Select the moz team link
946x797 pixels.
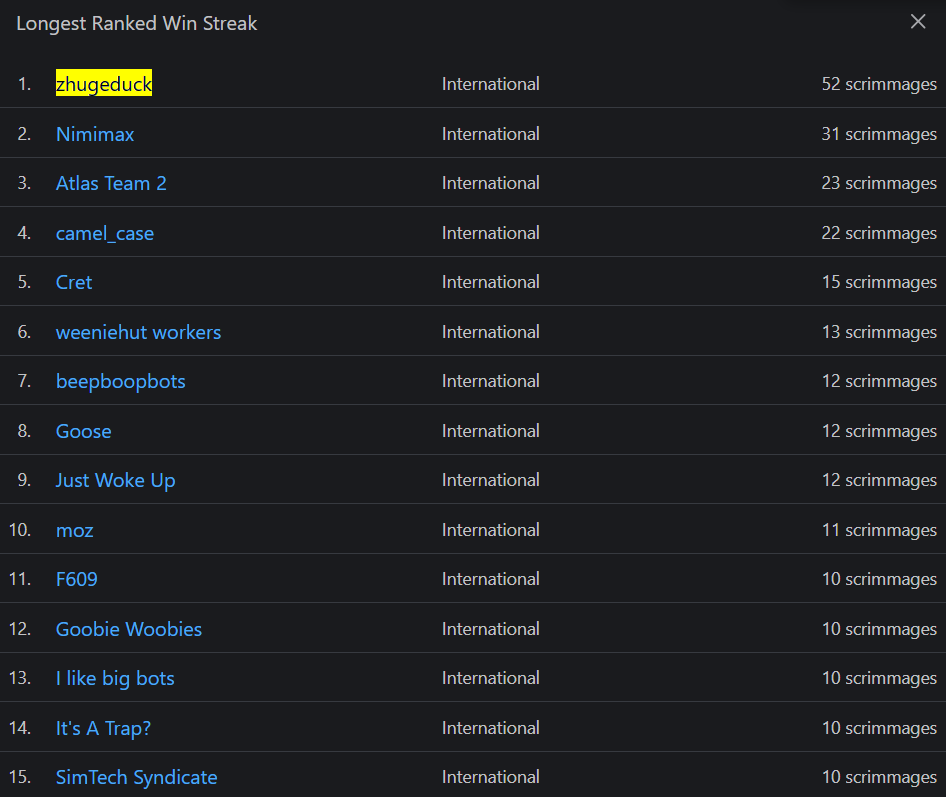(x=74, y=529)
